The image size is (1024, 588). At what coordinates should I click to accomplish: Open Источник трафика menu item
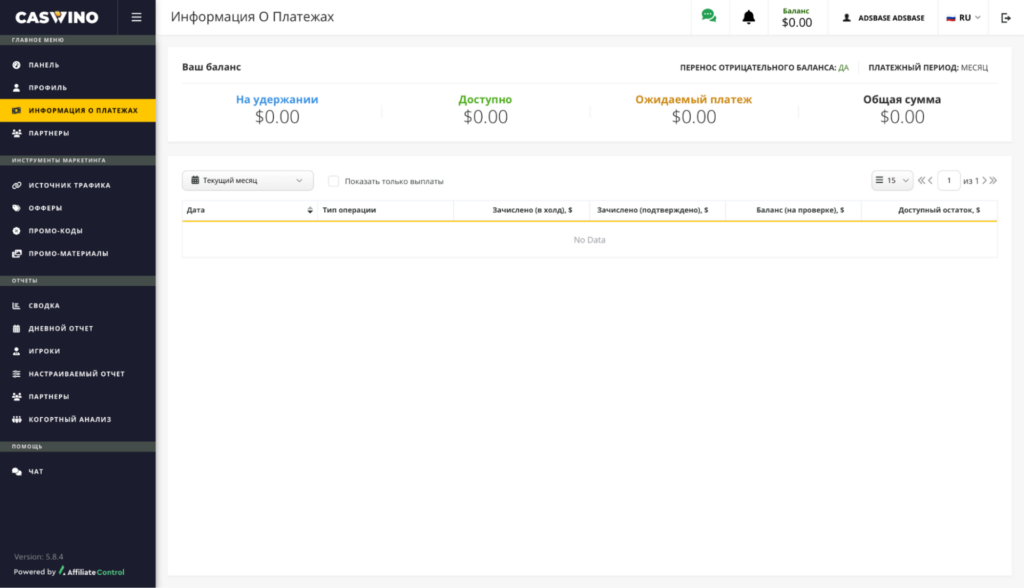pos(78,186)
